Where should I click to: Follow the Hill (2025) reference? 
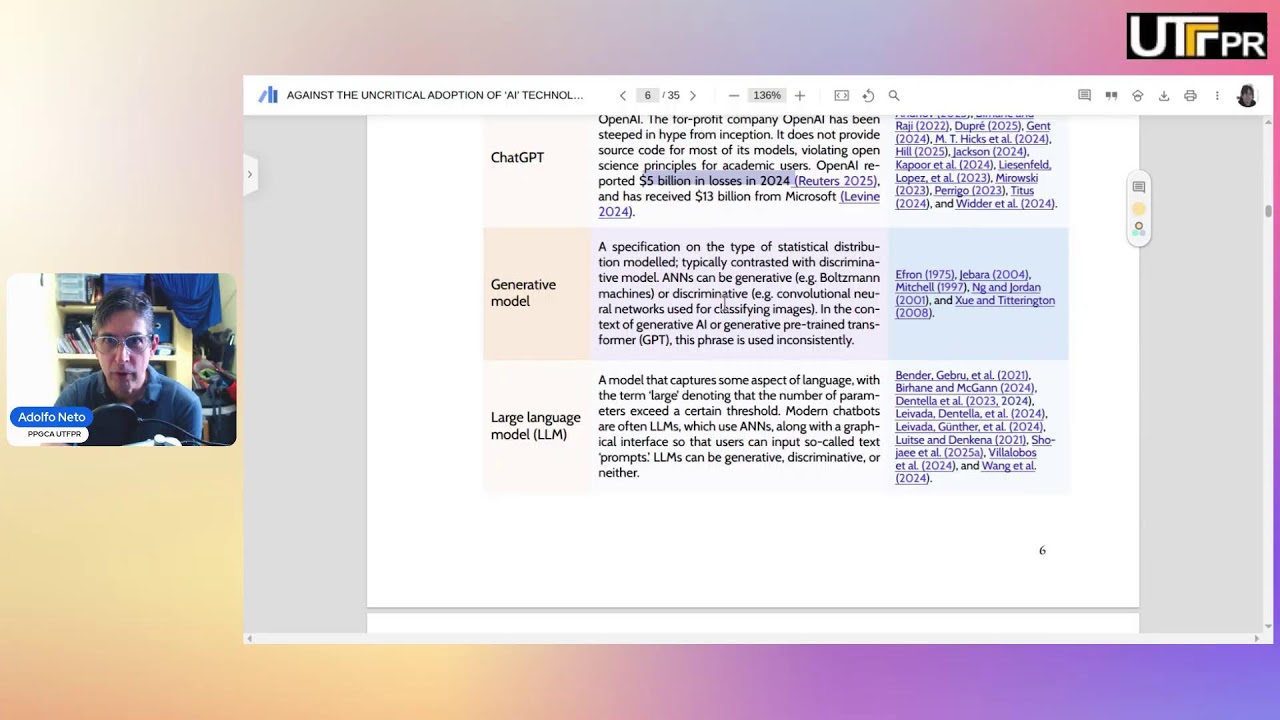coord(921,152)
